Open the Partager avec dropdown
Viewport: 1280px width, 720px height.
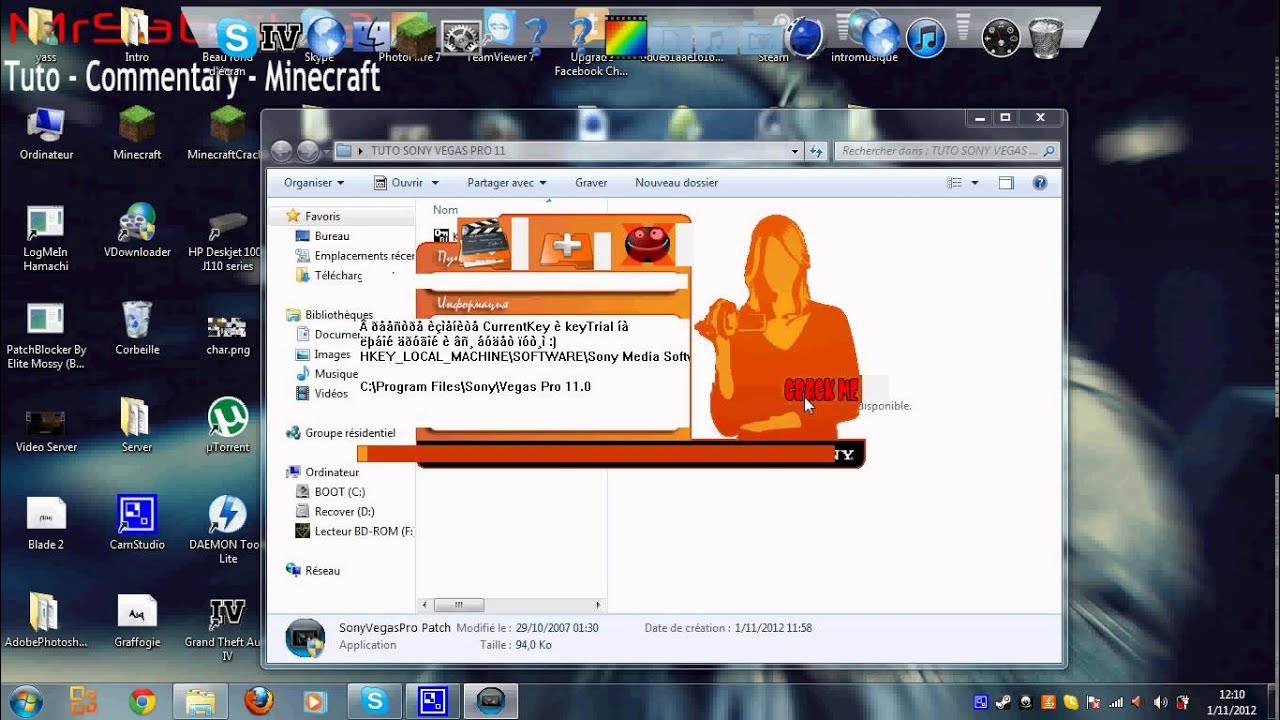click(x=507, y=183)
